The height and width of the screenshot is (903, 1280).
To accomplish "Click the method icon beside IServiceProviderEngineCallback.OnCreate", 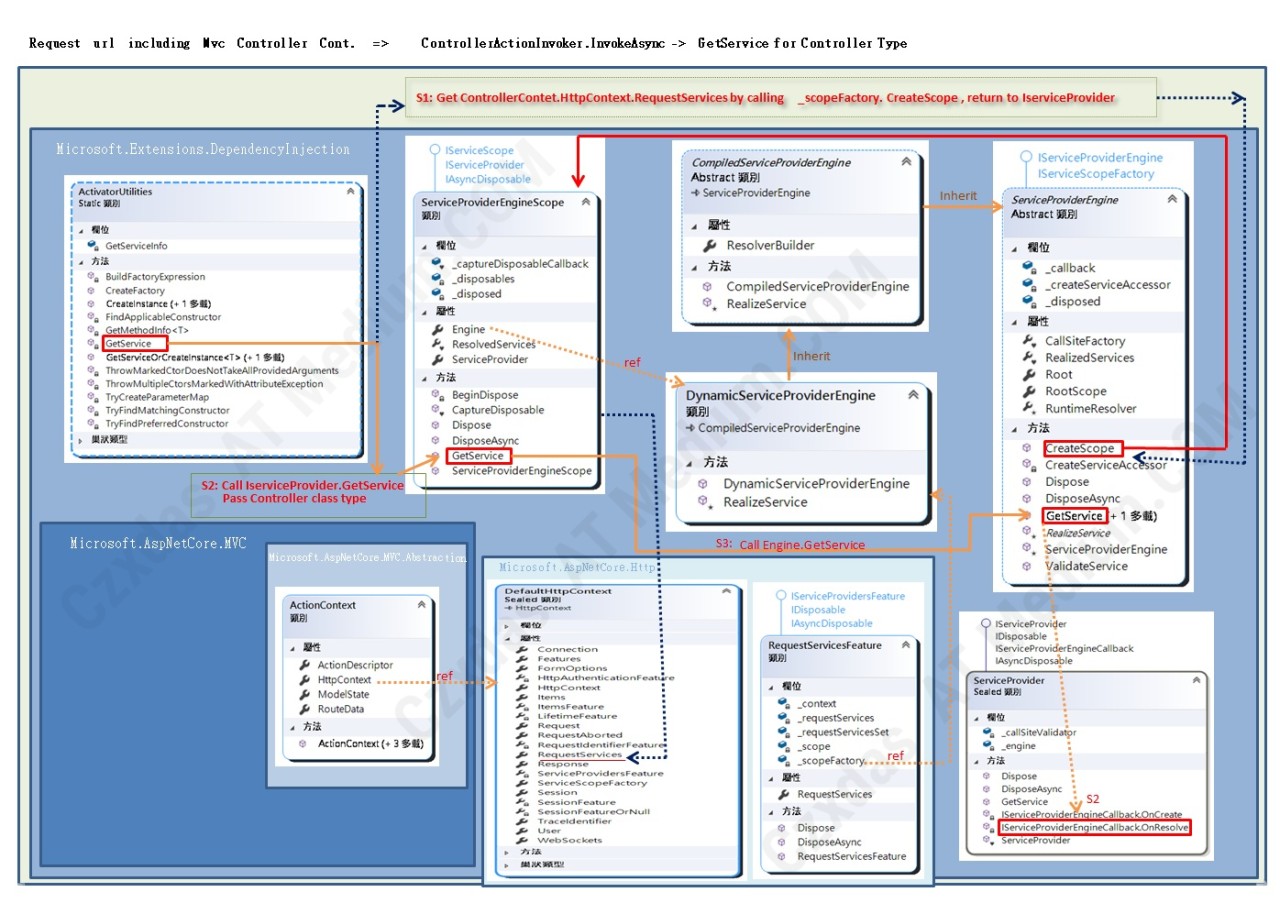I will [987, 815].
